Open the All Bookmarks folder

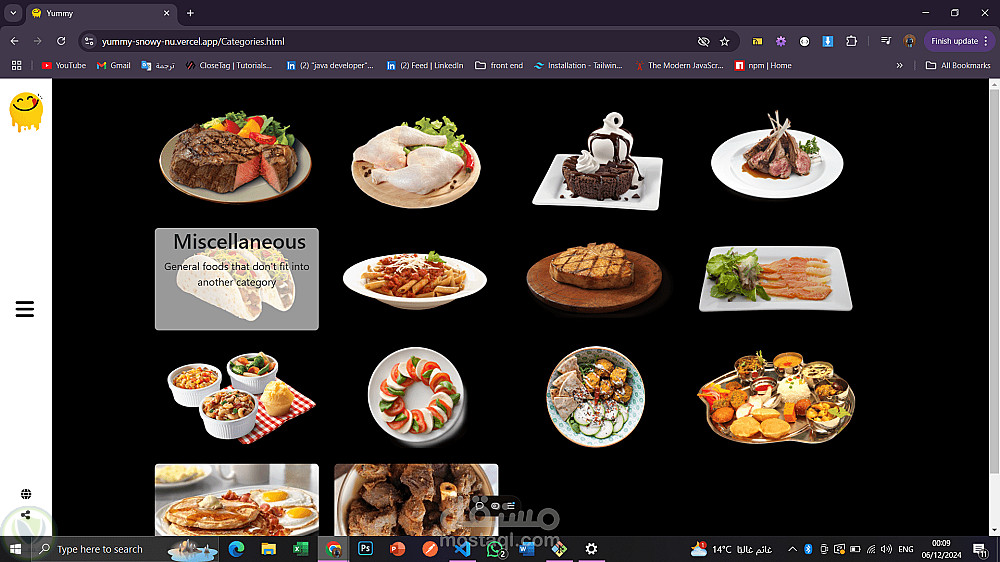point(958,65)
